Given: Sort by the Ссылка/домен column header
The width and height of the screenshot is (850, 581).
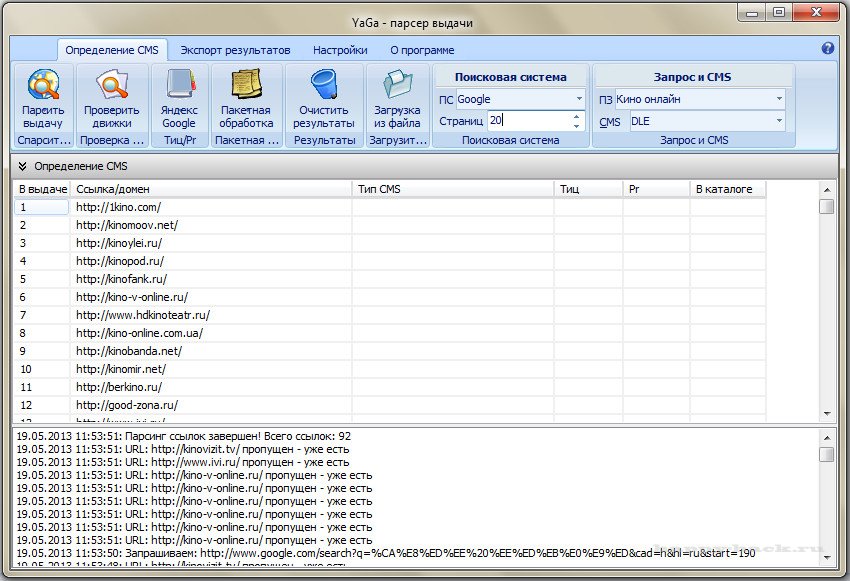Looking at the screenshot, I should (x=211, y=189).
